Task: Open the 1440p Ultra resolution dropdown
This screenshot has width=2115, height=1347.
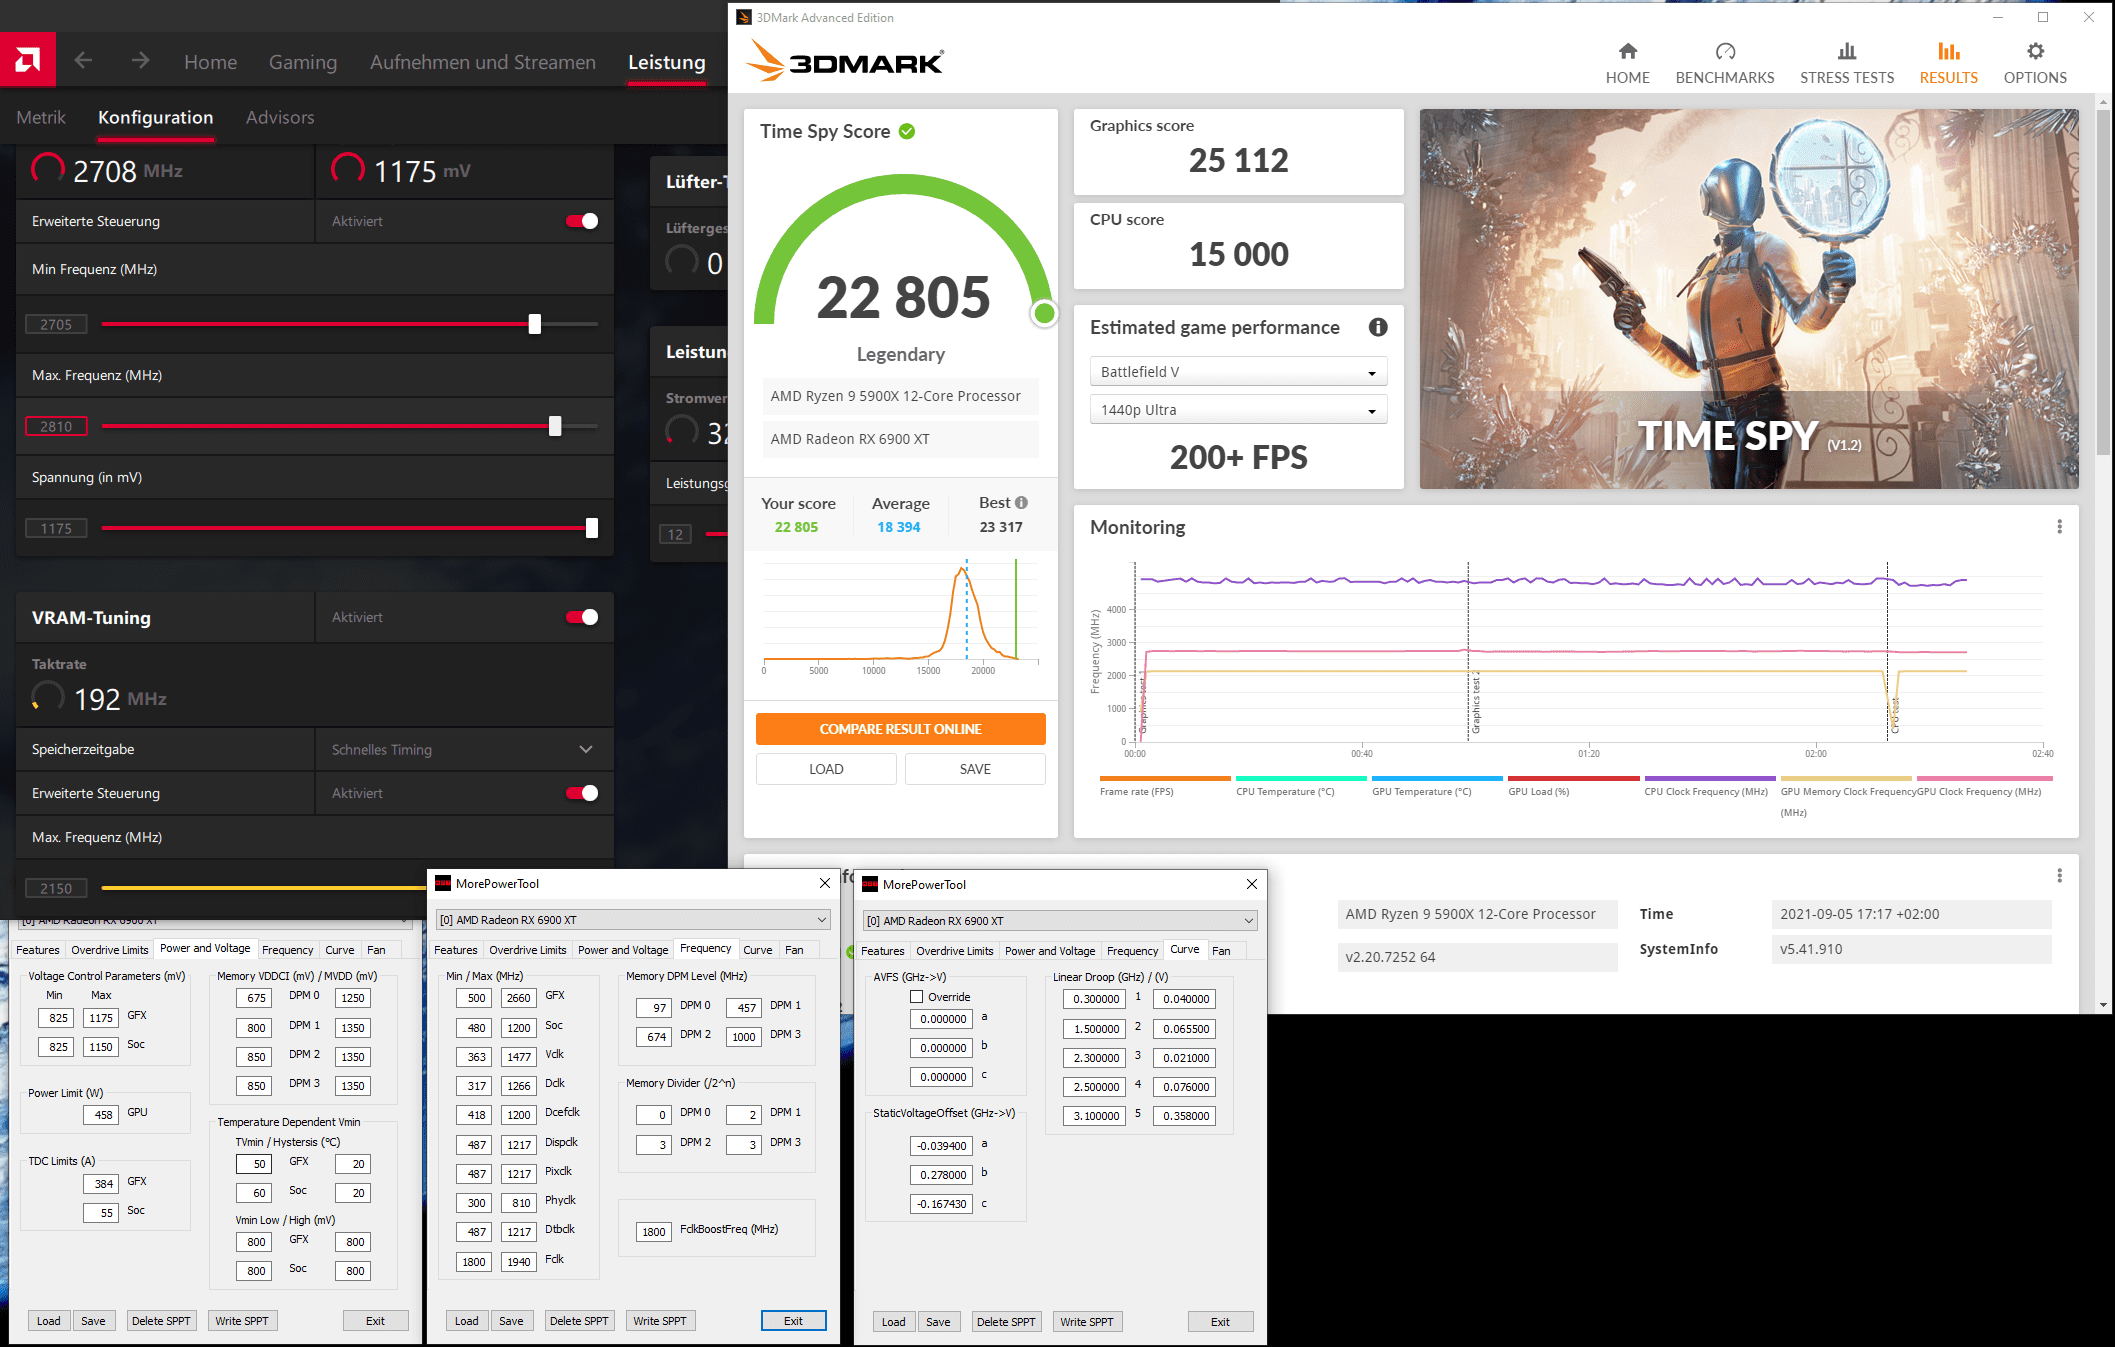Action: click(x=1237, y=410)
